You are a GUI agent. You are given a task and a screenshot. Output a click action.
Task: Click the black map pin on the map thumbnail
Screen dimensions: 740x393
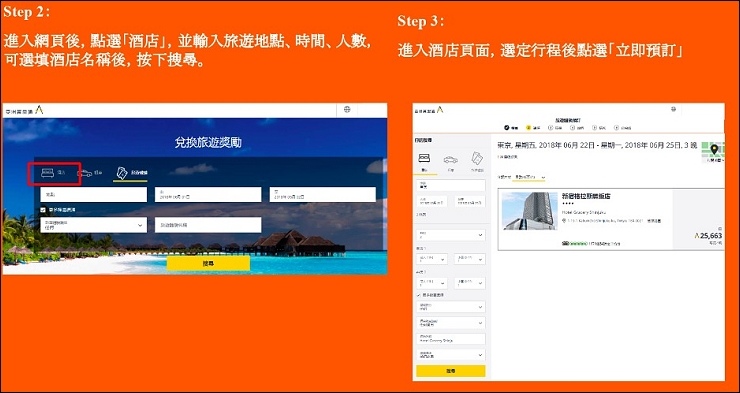tap(714, 150)
